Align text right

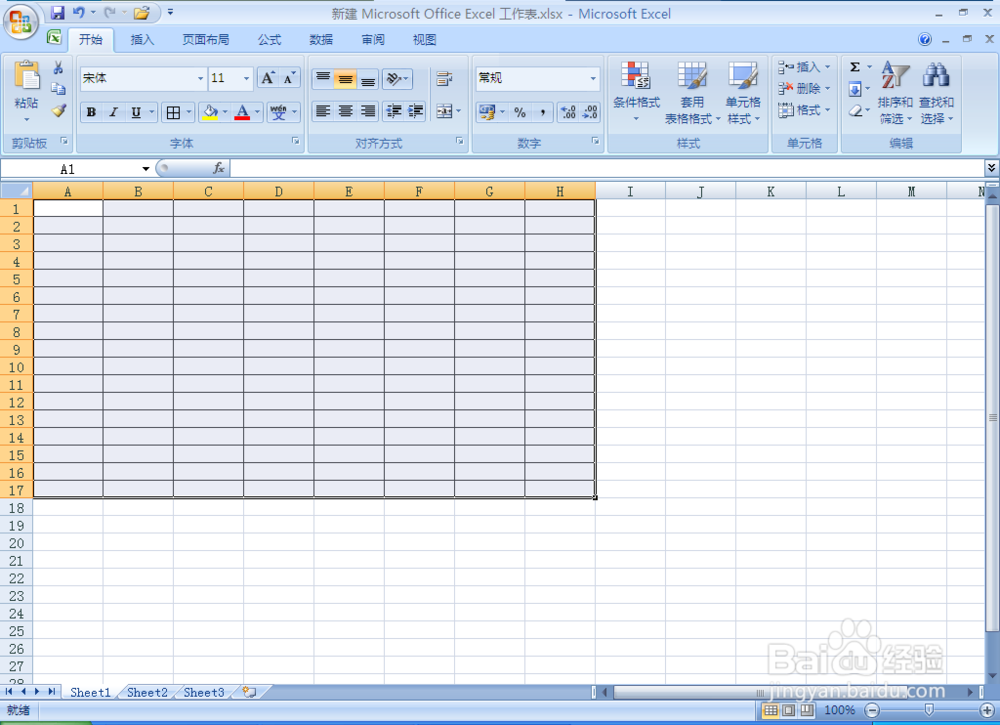(x=368, y=111)
